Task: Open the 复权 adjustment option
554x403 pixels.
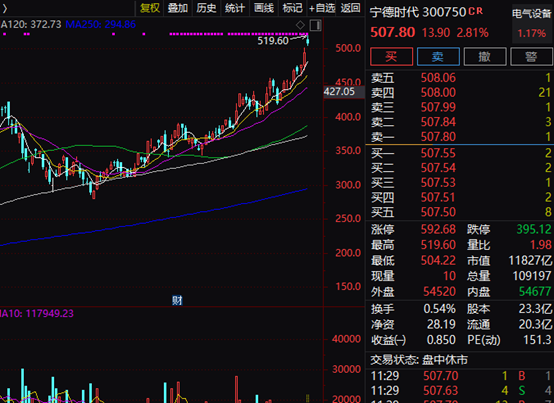Action: pyautogui.click(x=150, y=8)
